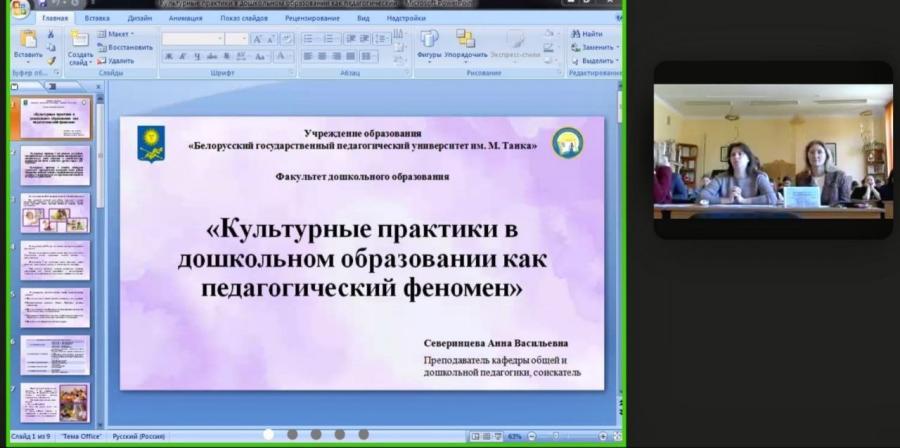Toggle italic К formatting

pyautogui.click(x=183, y=56)
